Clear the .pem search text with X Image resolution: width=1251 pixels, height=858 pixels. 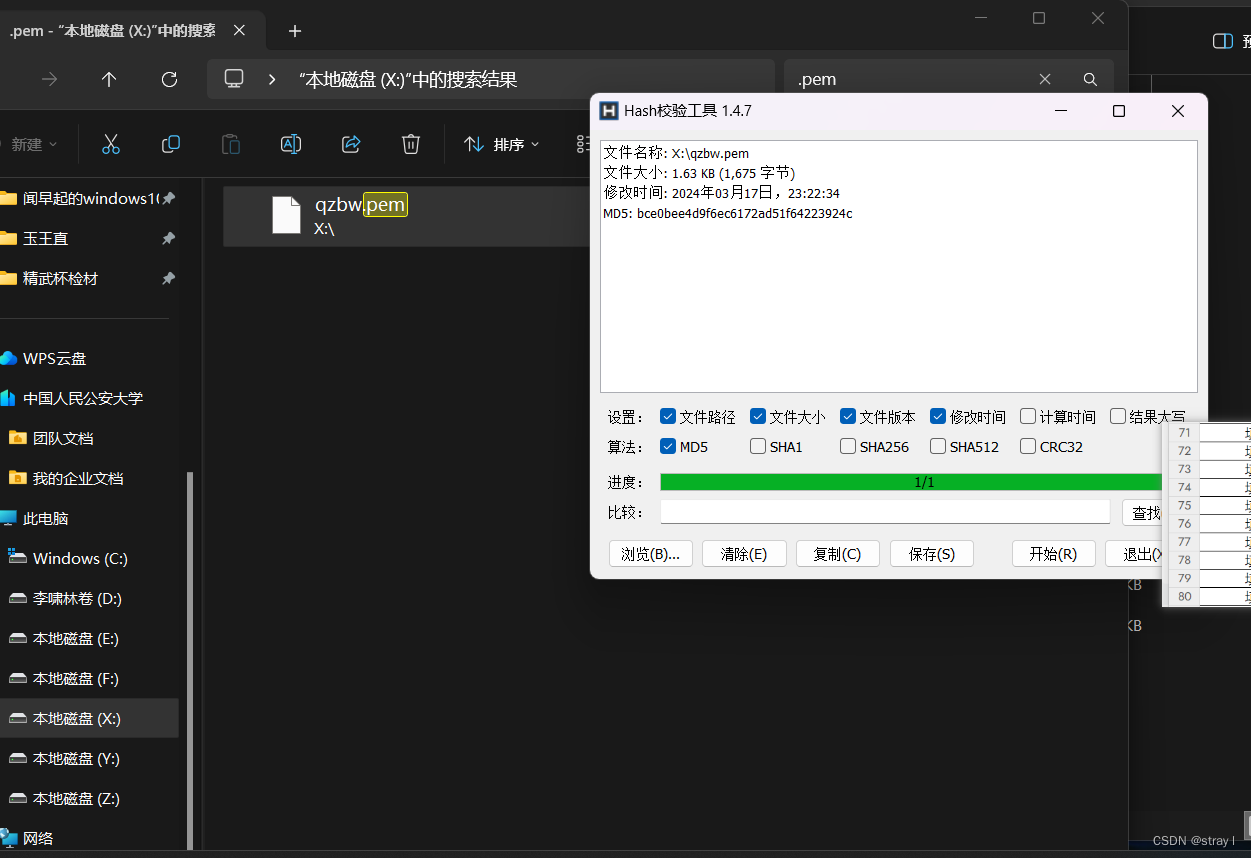[x=1045, y=79]
